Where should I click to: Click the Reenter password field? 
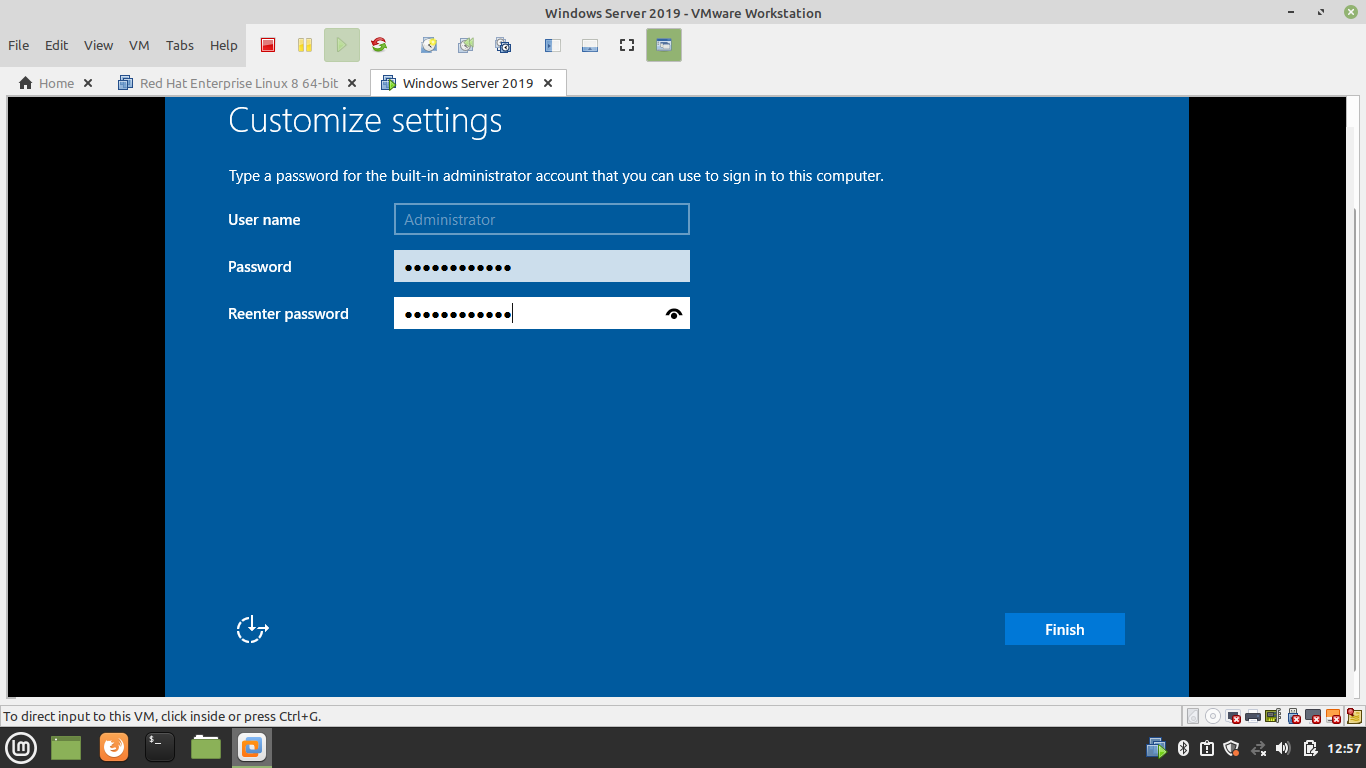[x=542, y=313]
